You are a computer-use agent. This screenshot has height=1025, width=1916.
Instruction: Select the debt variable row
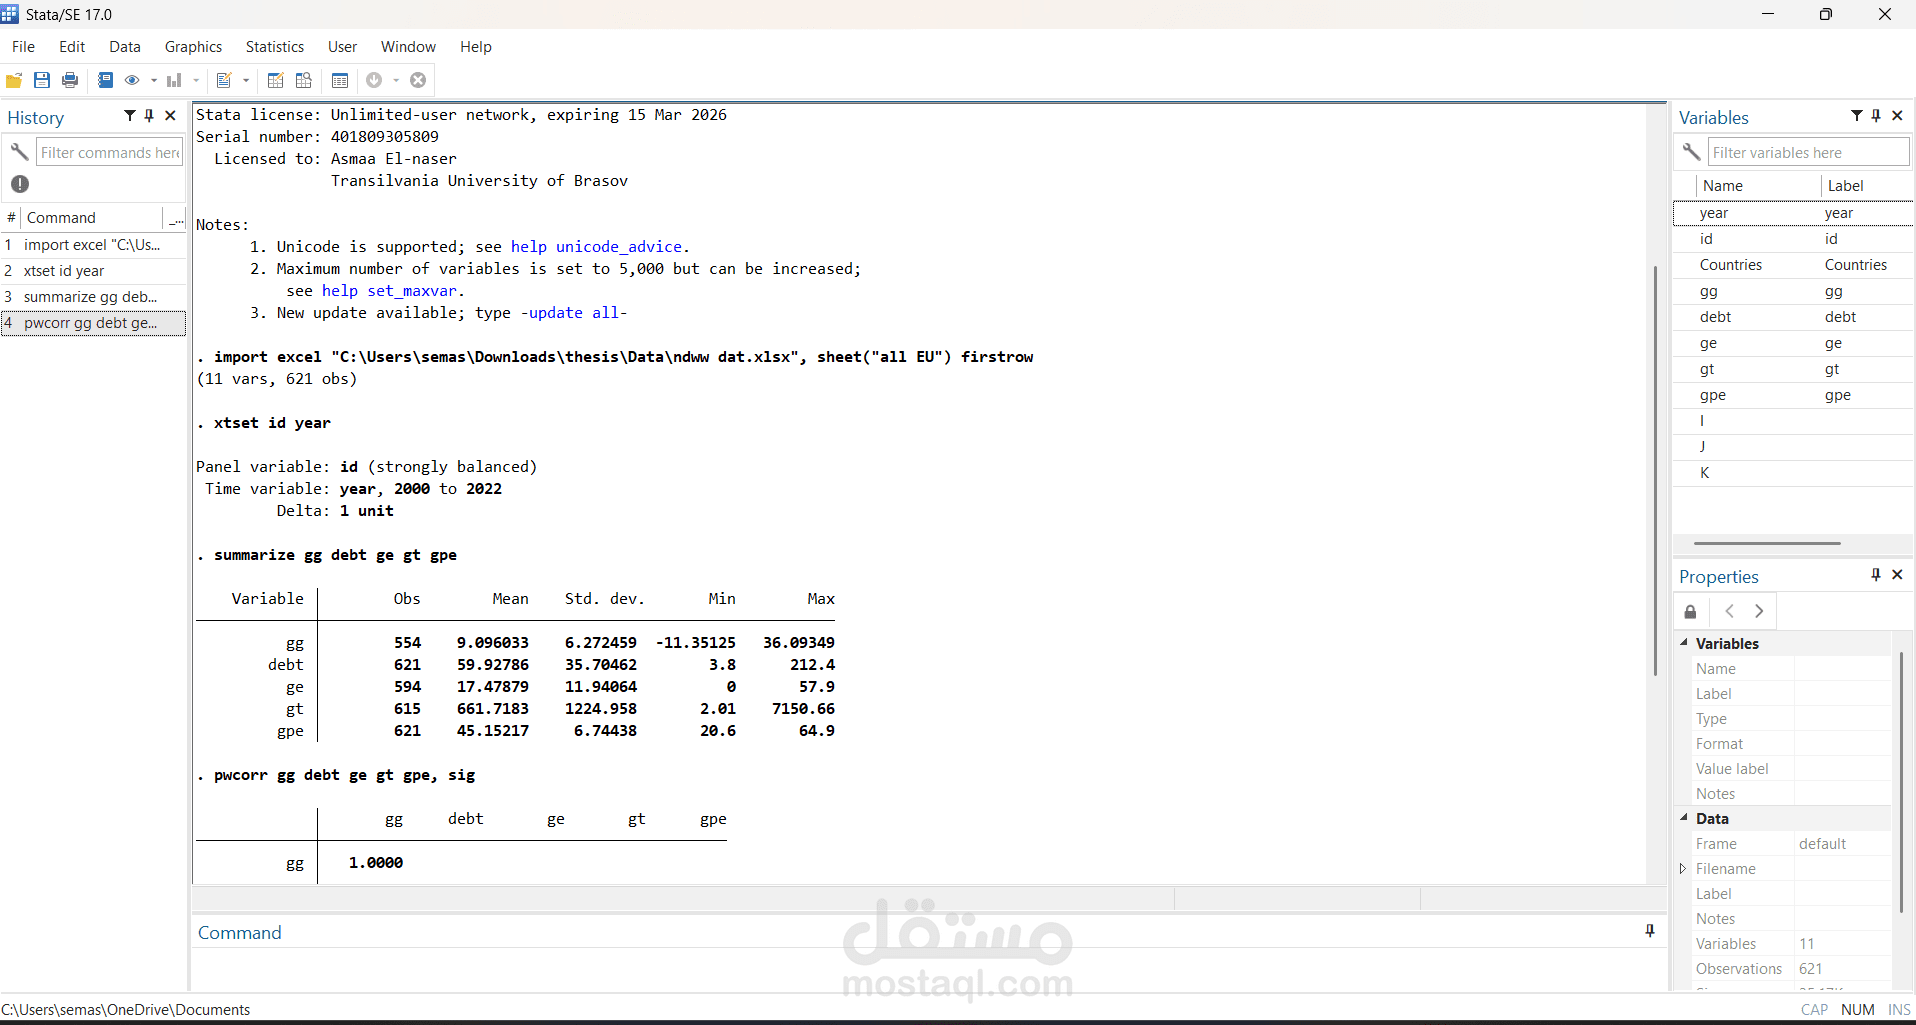coord(1792,317)
